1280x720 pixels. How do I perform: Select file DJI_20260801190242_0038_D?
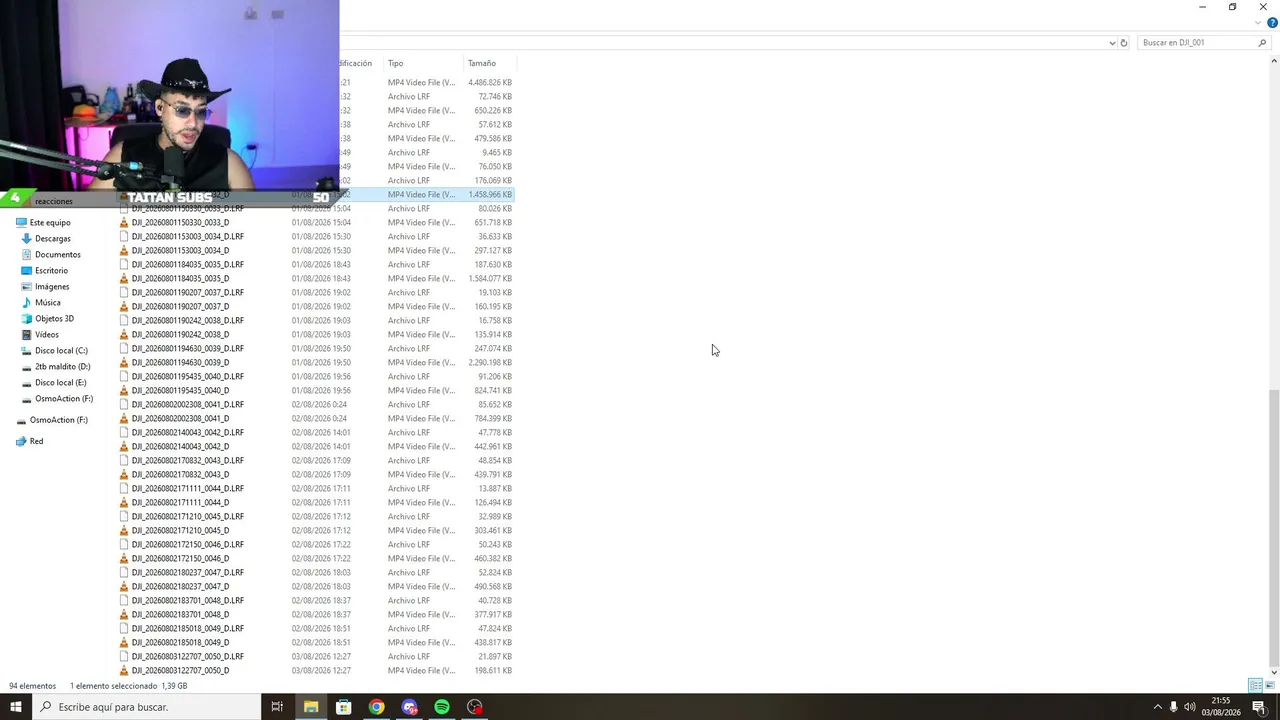pyautogui.click(x=180, y=335)
